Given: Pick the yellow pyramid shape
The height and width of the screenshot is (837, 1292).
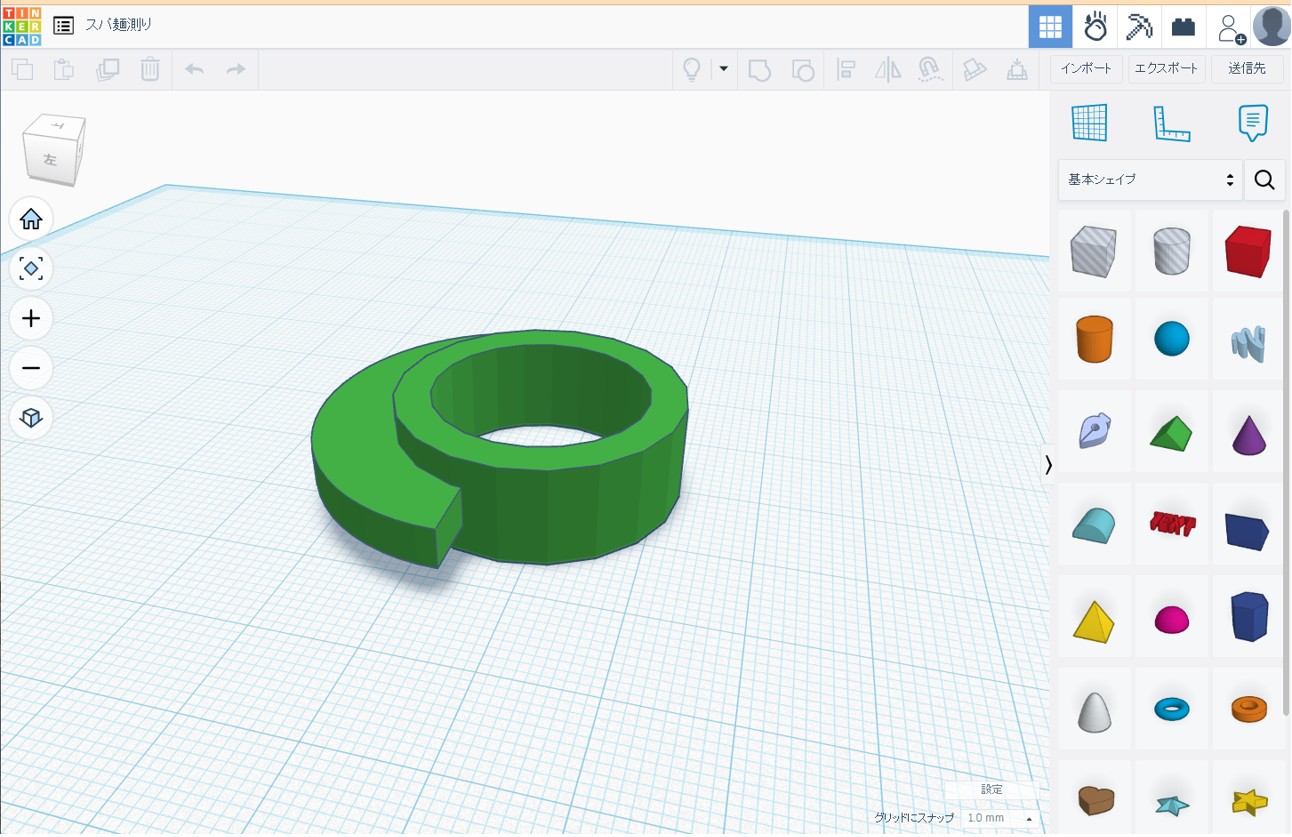Looking at the screenshot, I should click(x=1093, y=619).
